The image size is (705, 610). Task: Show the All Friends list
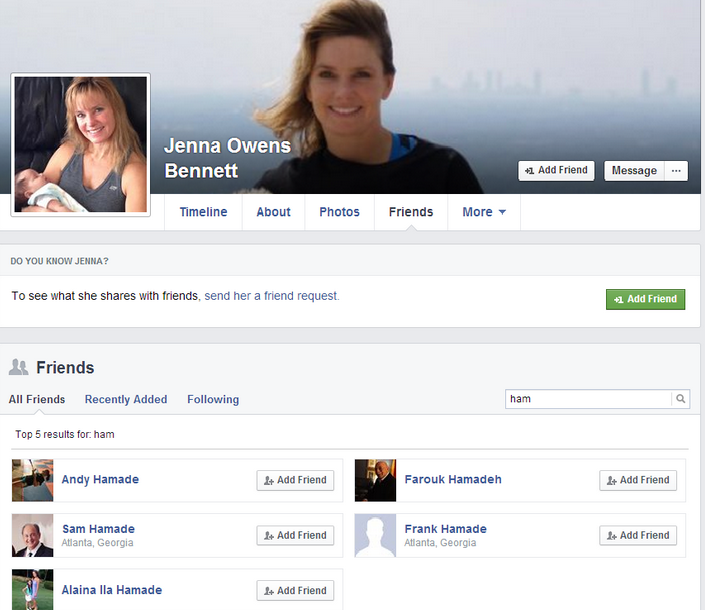point(37,399)
